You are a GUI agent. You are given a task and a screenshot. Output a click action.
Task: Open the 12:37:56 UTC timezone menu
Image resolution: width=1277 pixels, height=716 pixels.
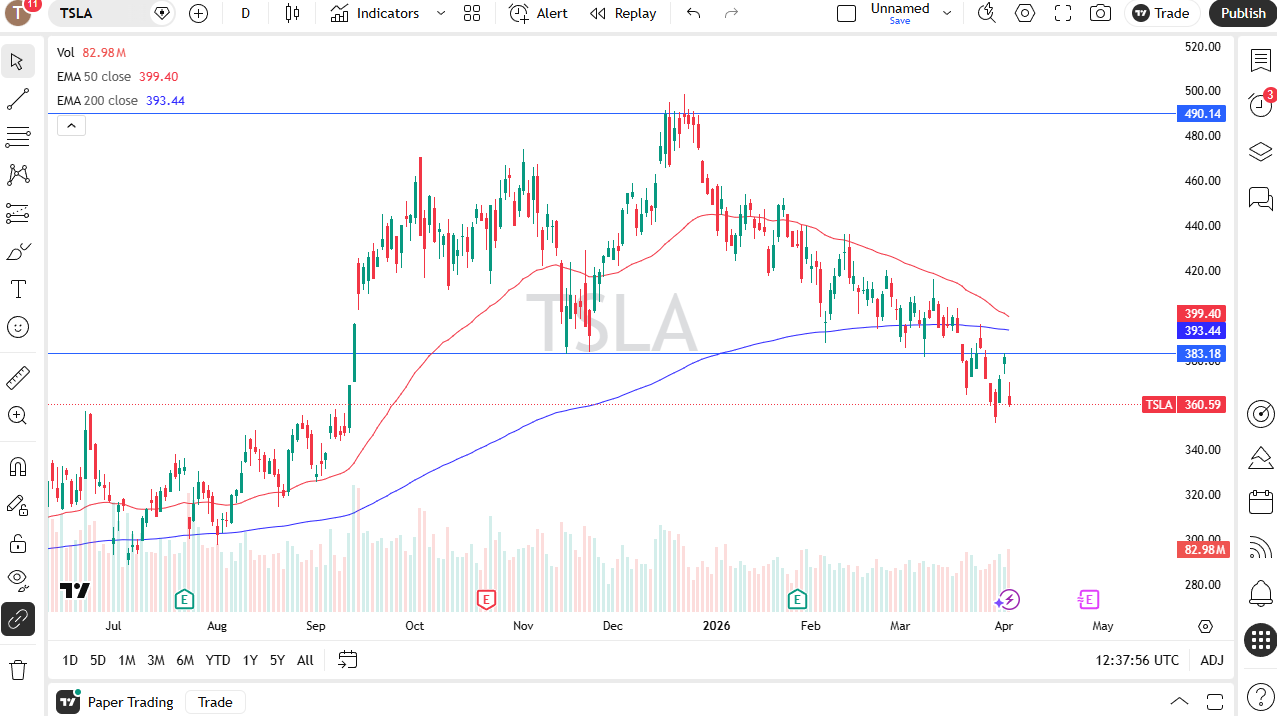pos(1137,660)
